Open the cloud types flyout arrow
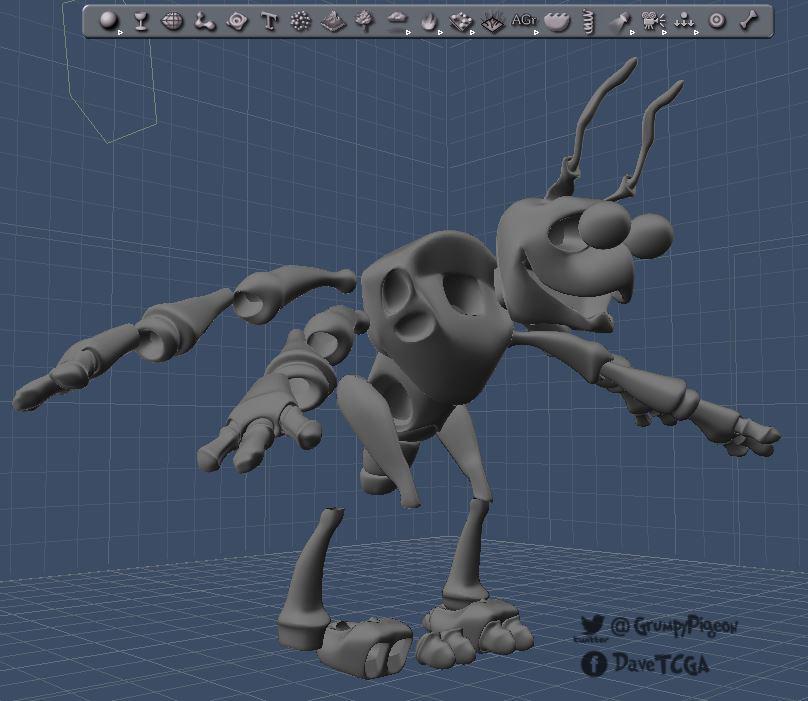The height and width of the screenshot is (701, 808). pyautogui.click(x=408, y=32)
